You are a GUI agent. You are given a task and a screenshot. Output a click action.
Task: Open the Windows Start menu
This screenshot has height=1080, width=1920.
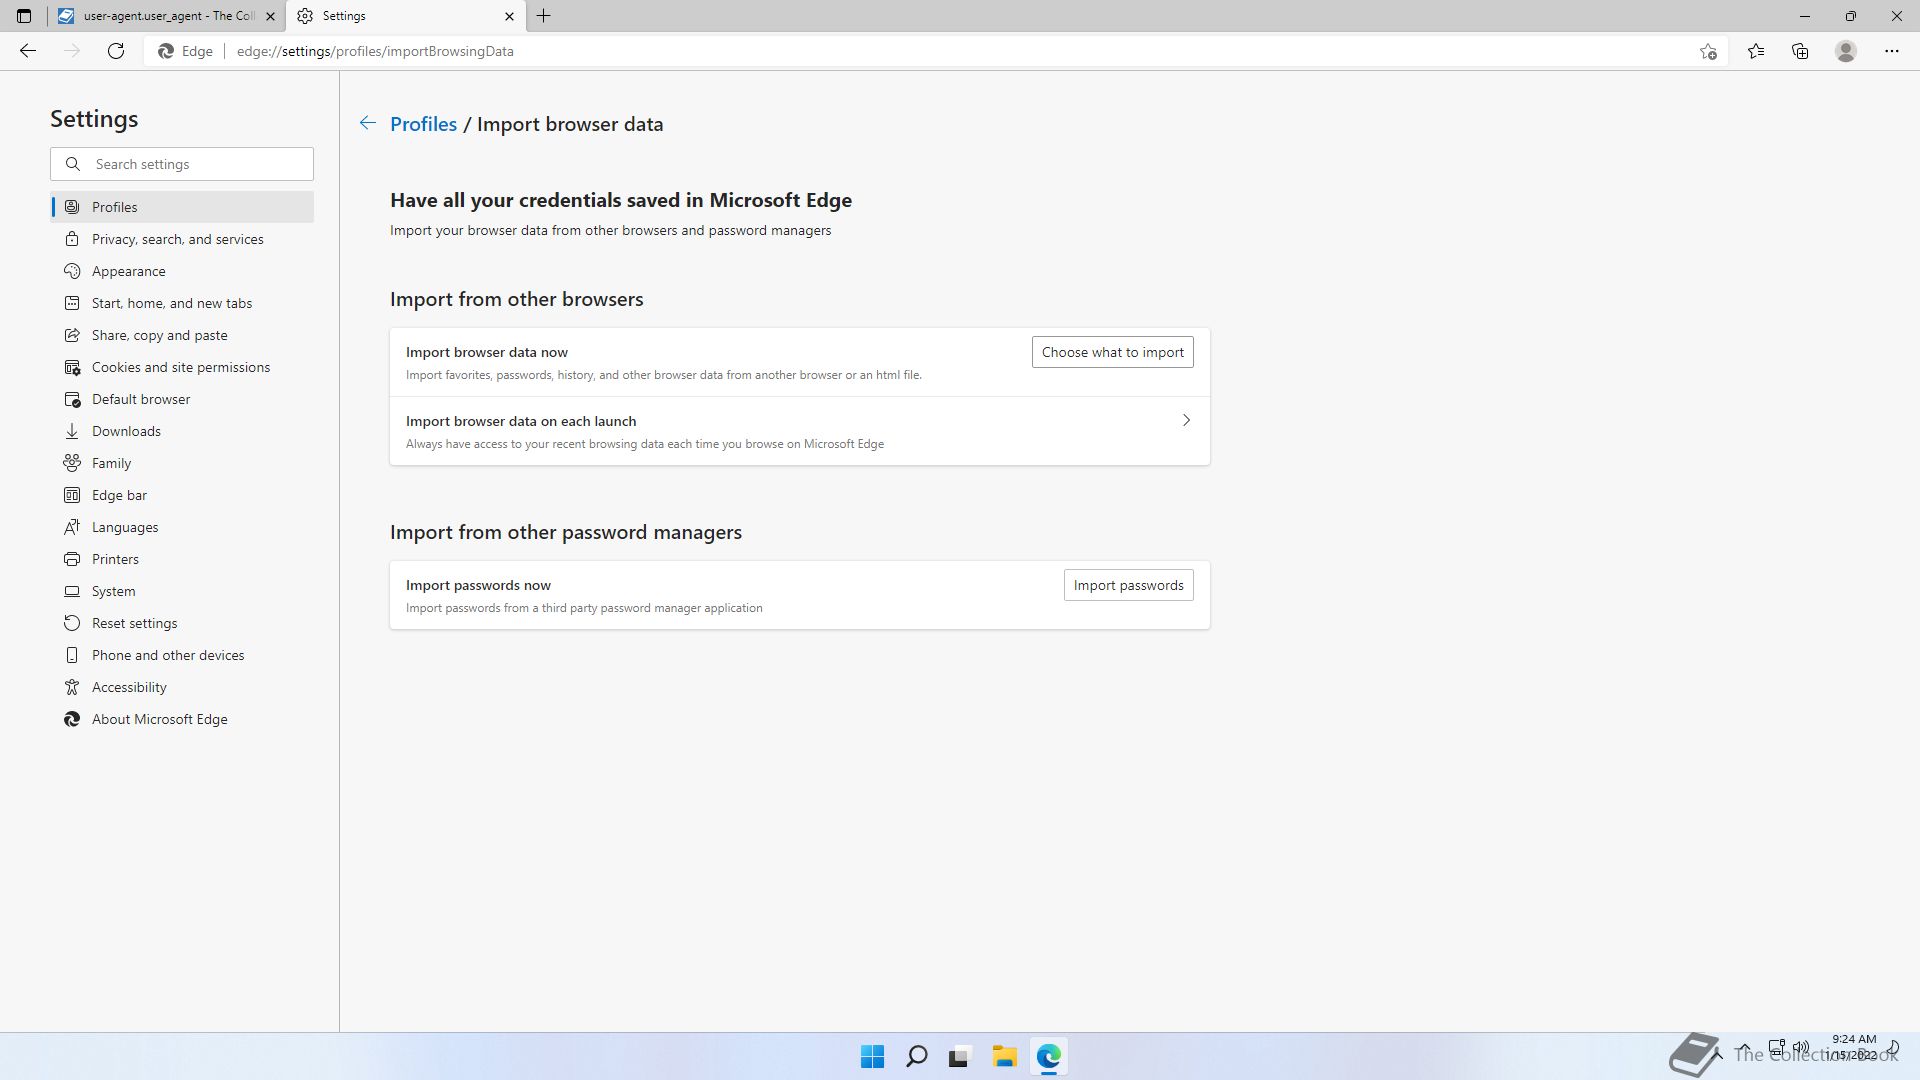872,1056
